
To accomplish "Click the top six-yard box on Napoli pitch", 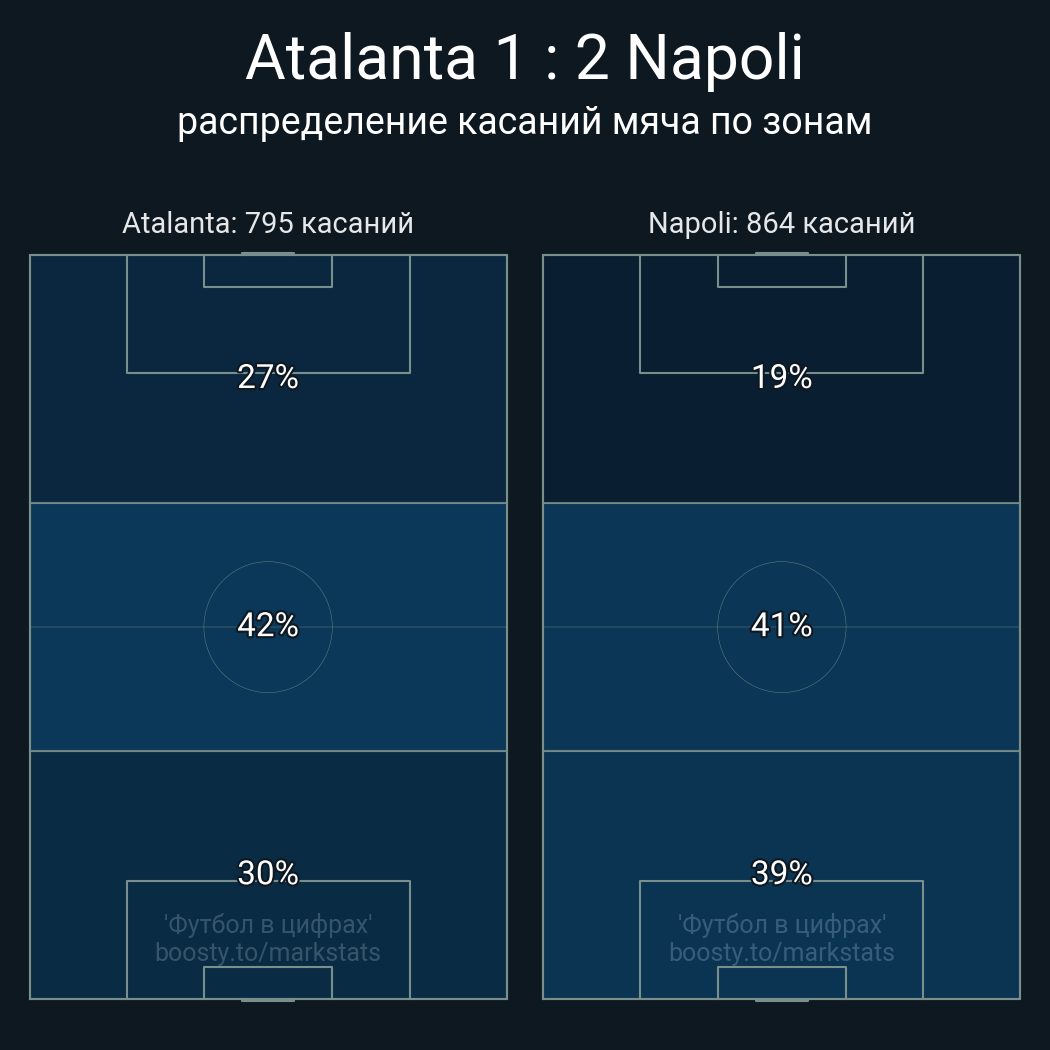I will pyautogui.click(x=781, y=271).
